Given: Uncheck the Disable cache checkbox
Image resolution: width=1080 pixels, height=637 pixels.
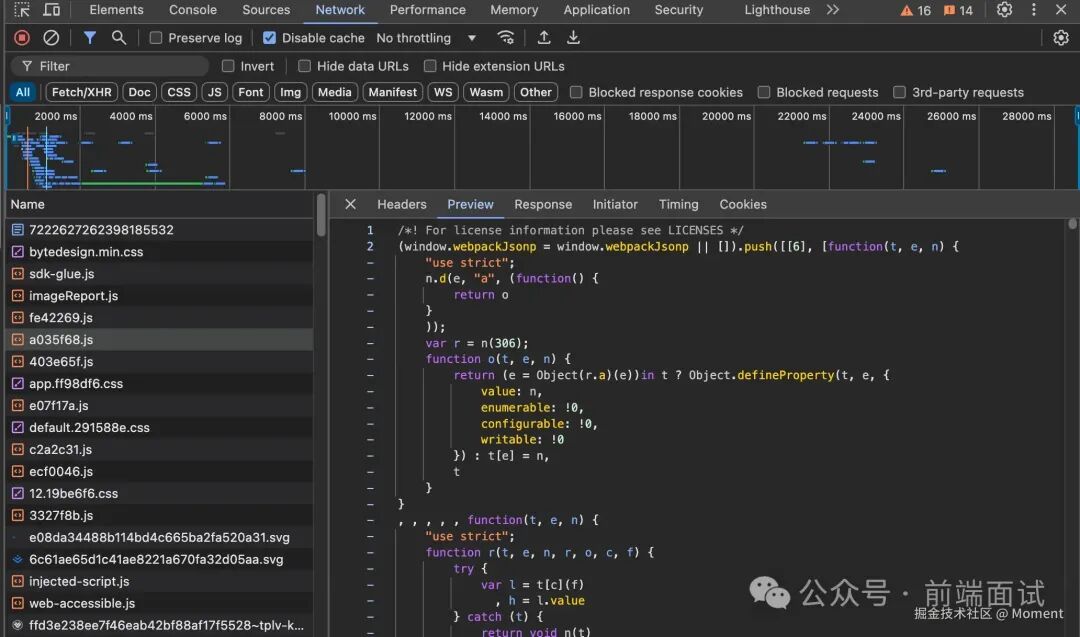Looking at the screenshot, I should tap(269, 38).
